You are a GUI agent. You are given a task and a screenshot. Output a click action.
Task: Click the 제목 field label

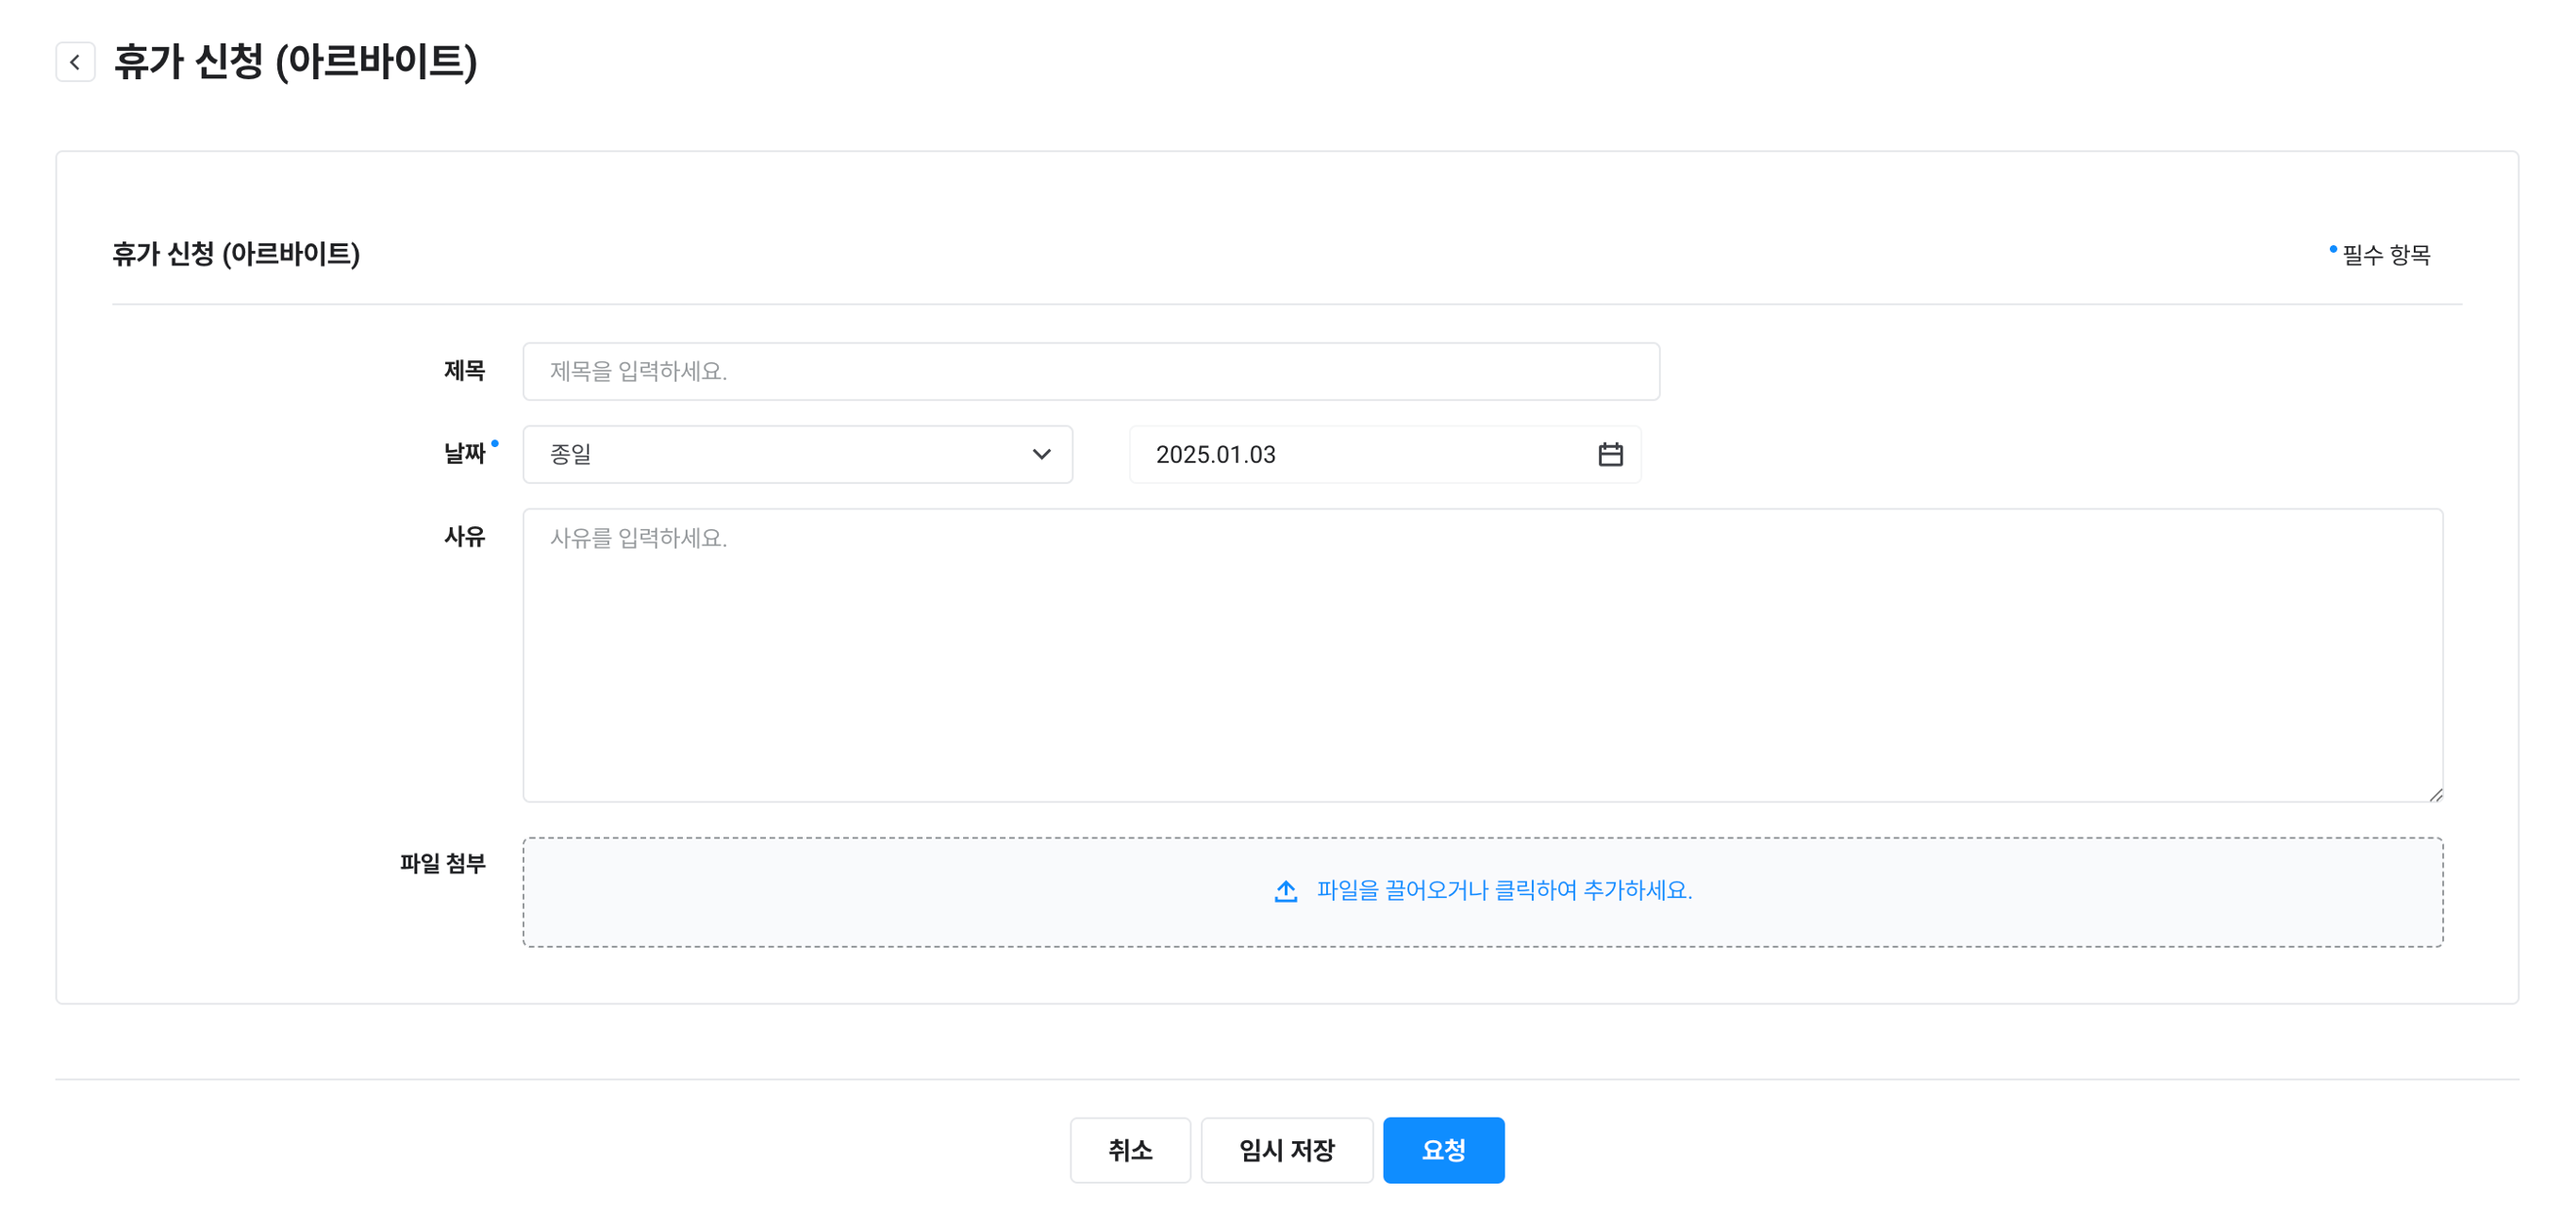464,371
